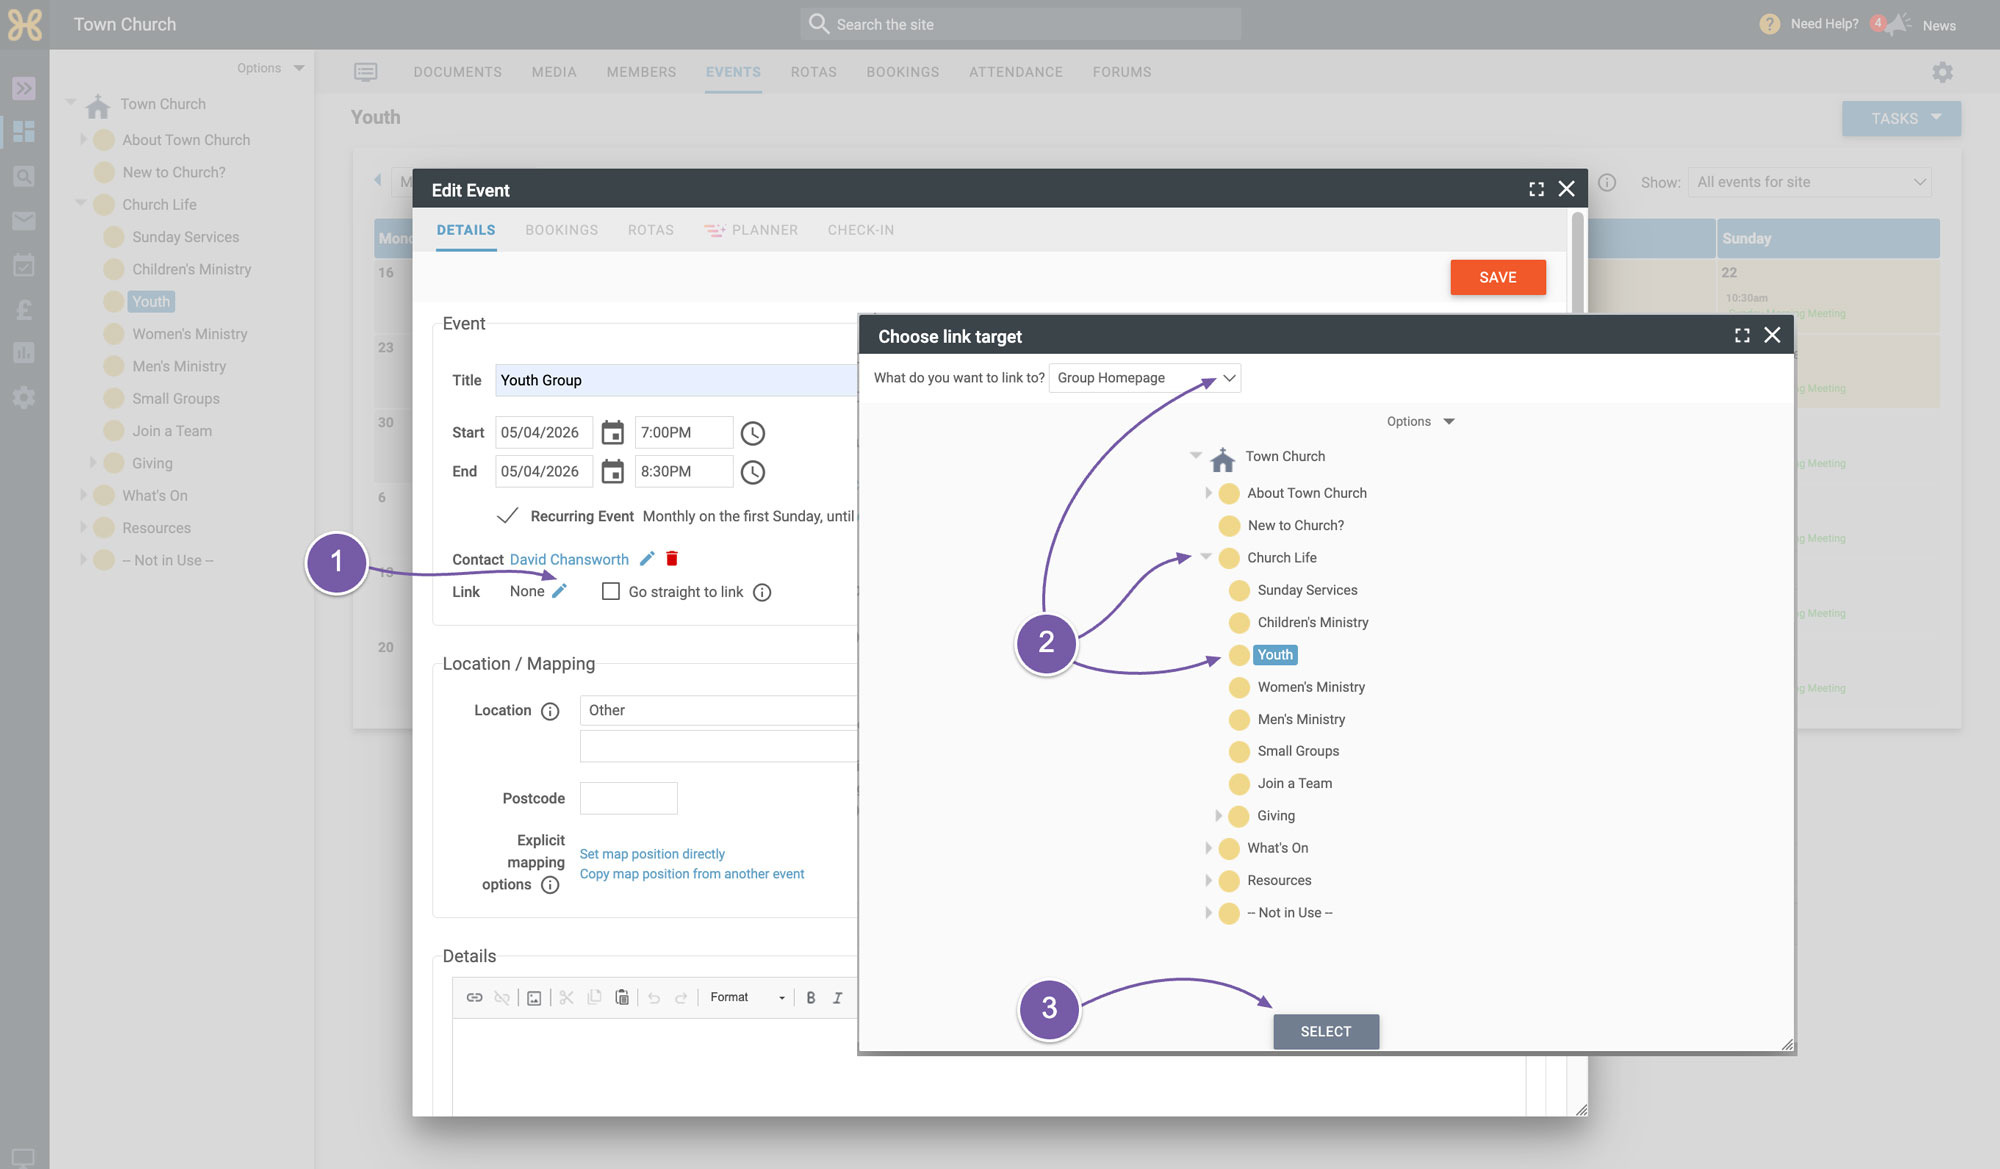The height and width of the screenshot is (1169, 2000).
Task: Enable Go straight to link checkbox
Action: tap(611, 591)
